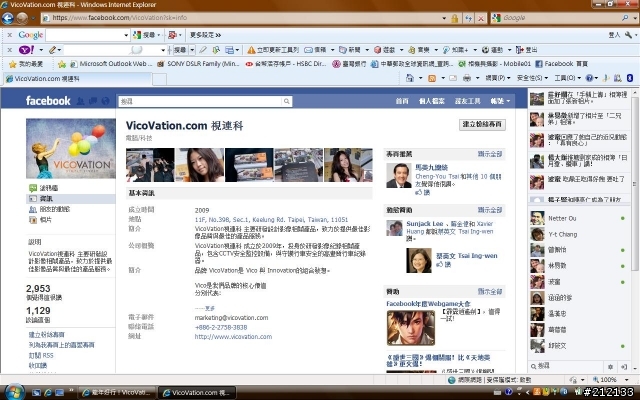Click the padlock security icon in address bar

pyautogui.click(x=455, y=18)
